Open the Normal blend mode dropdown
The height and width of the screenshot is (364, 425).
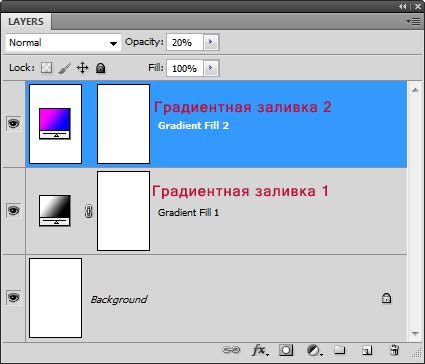[63, 43]
